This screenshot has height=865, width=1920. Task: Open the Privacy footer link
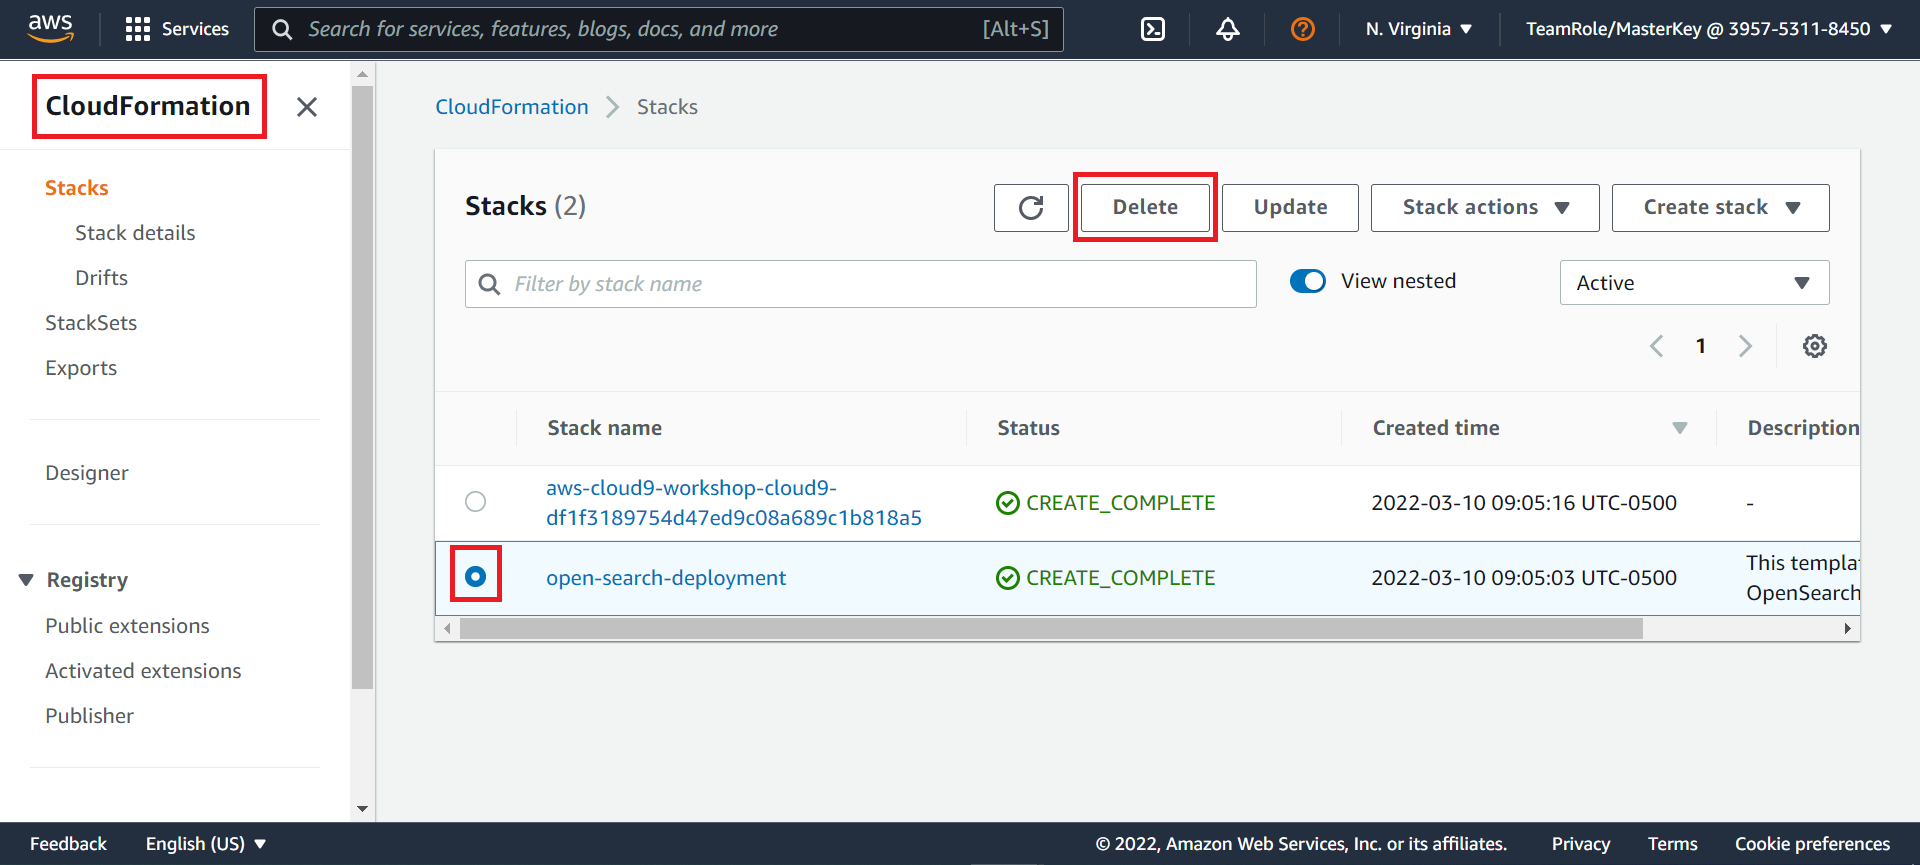click(1580, 844)
